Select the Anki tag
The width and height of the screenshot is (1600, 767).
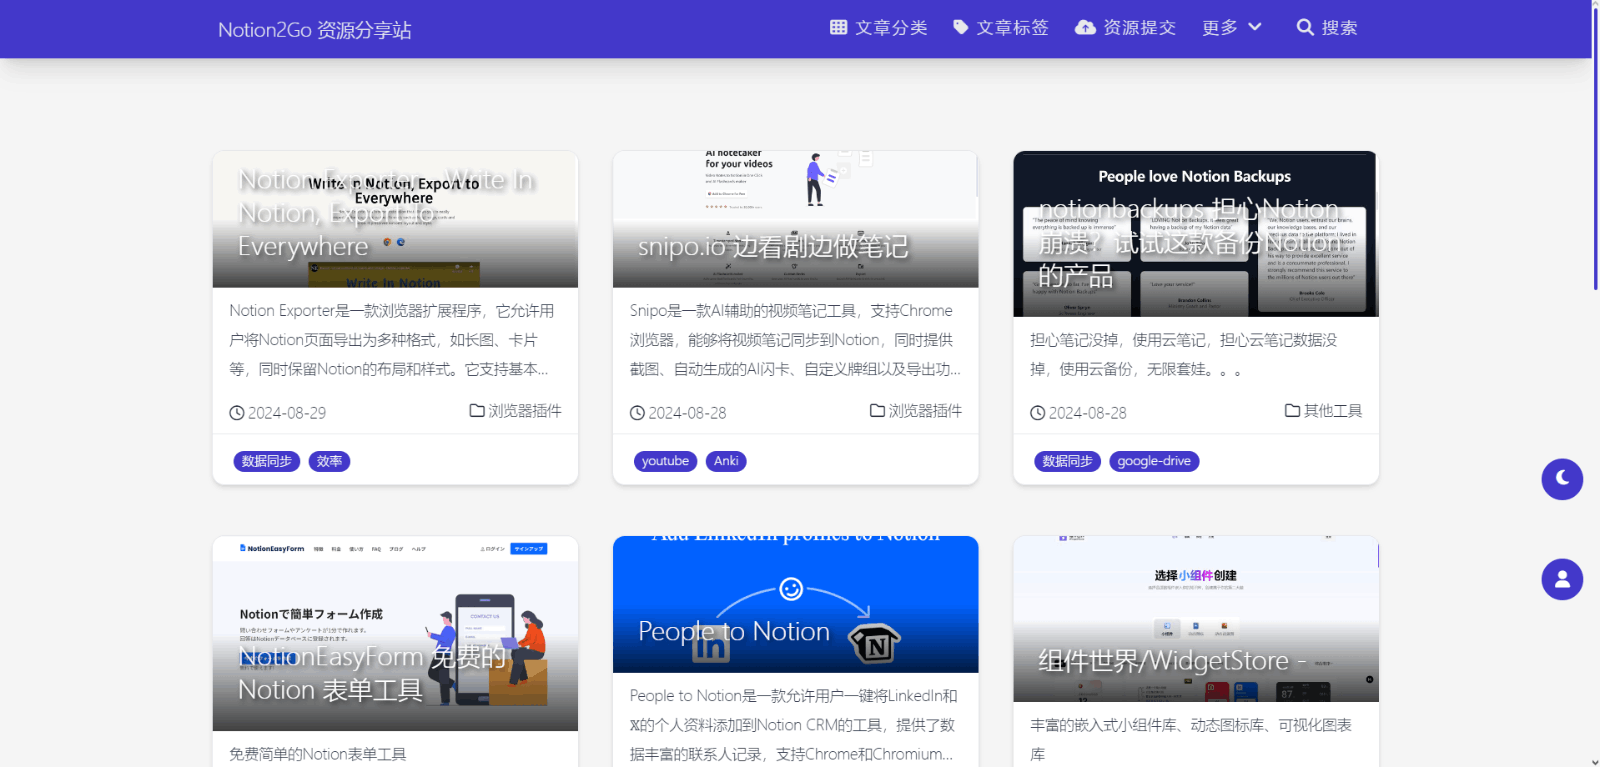tap(726, 461)
